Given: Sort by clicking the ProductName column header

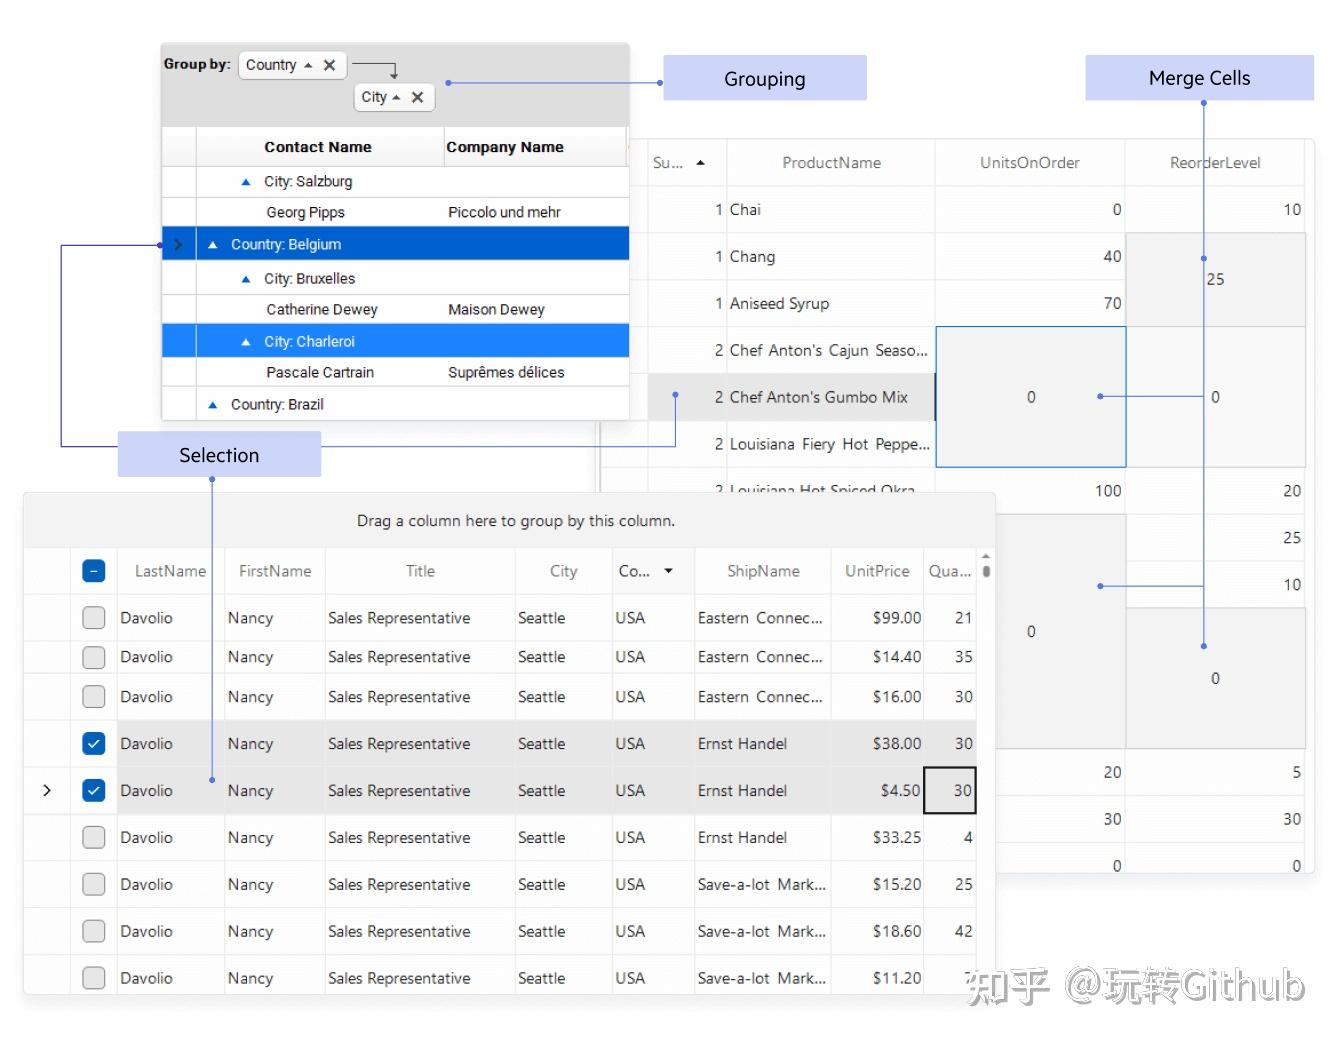Looking at the screenshot, I should point(831,161).
